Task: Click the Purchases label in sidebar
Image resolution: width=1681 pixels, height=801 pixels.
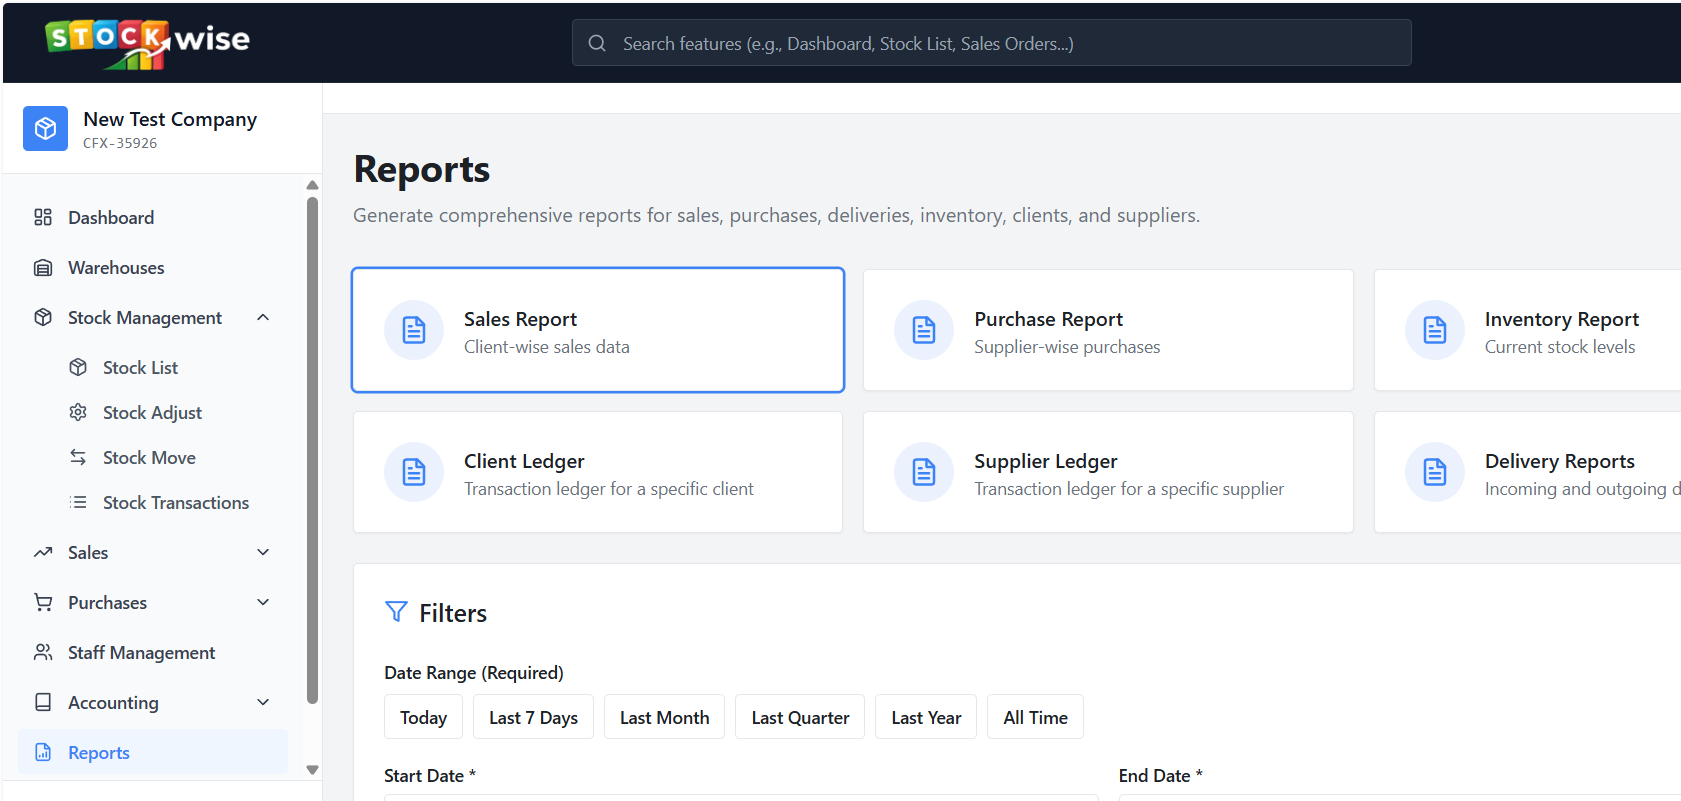Action: (x=107, y=602)
